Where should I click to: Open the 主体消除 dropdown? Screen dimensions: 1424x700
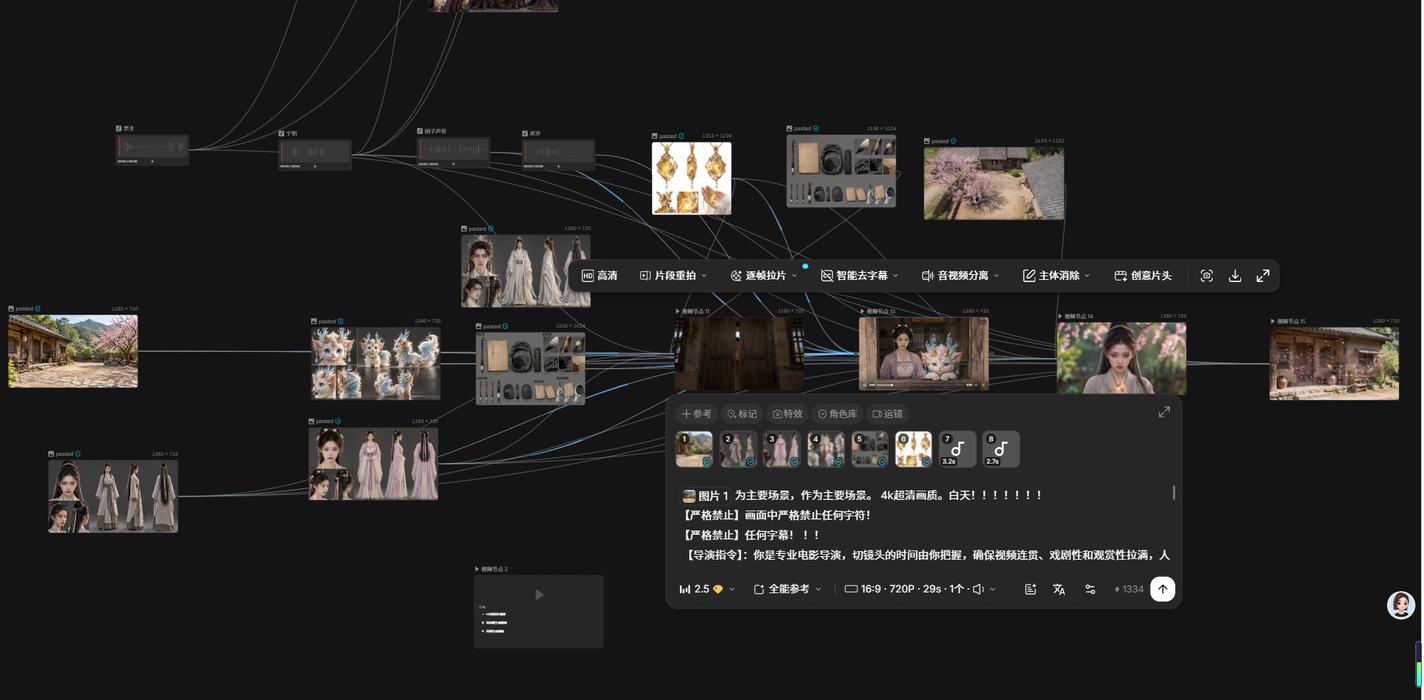click(1056, 276)
